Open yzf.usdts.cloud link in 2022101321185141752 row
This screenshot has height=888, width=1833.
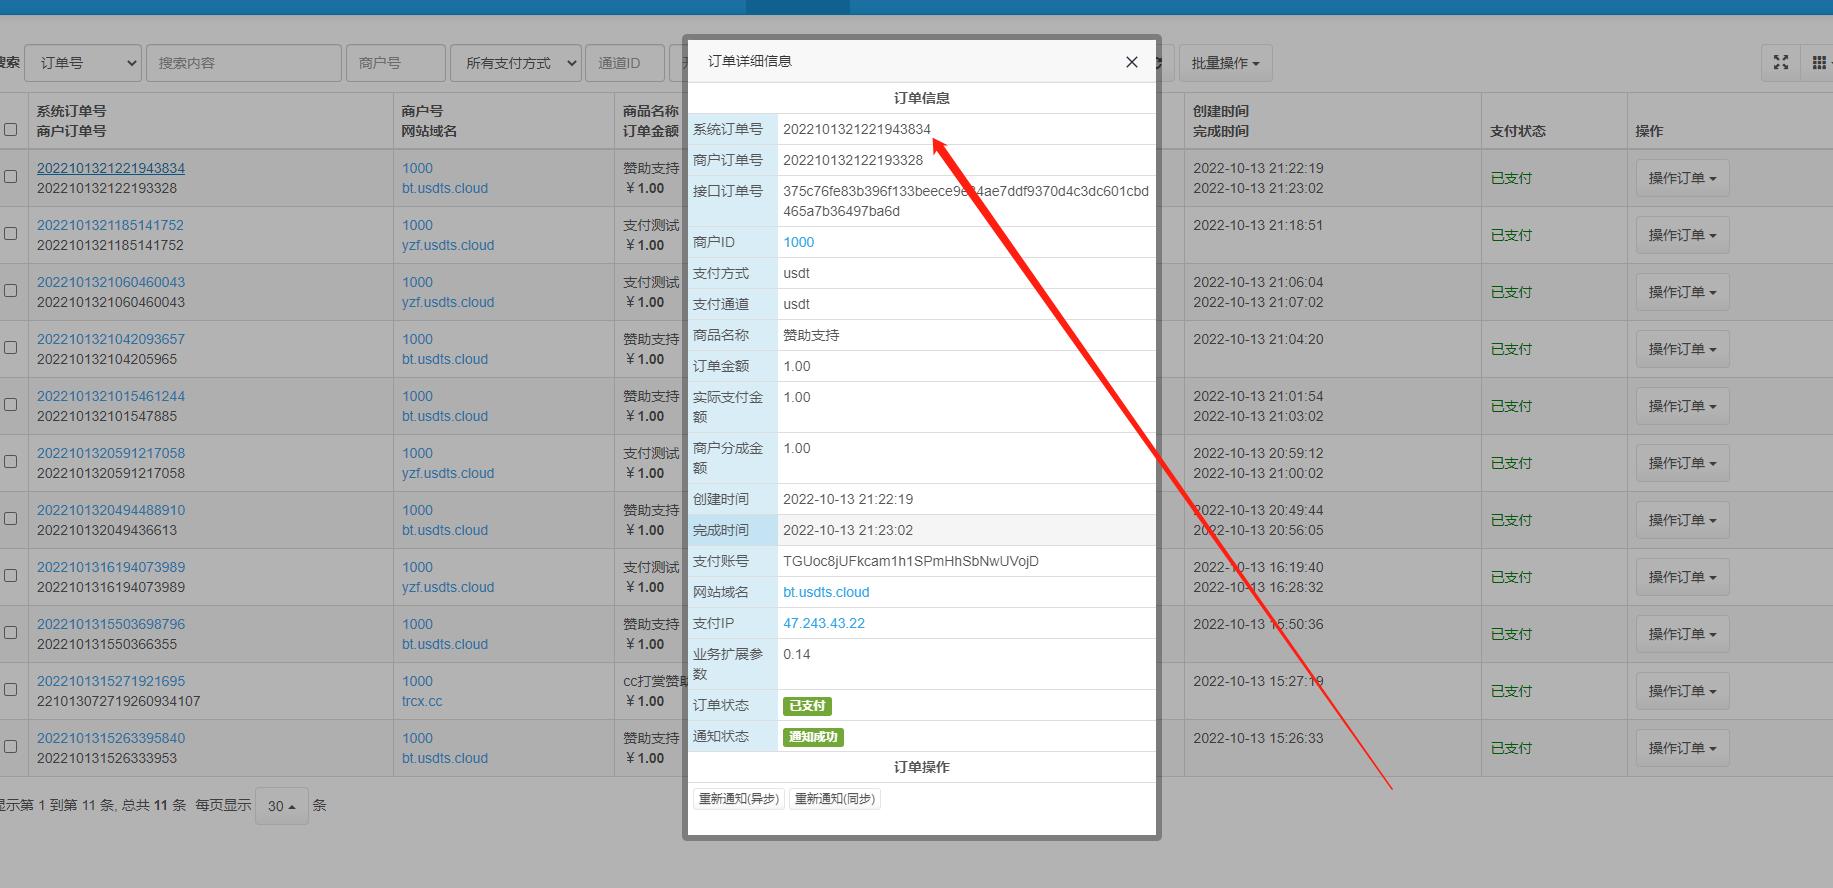click(448, 245)
